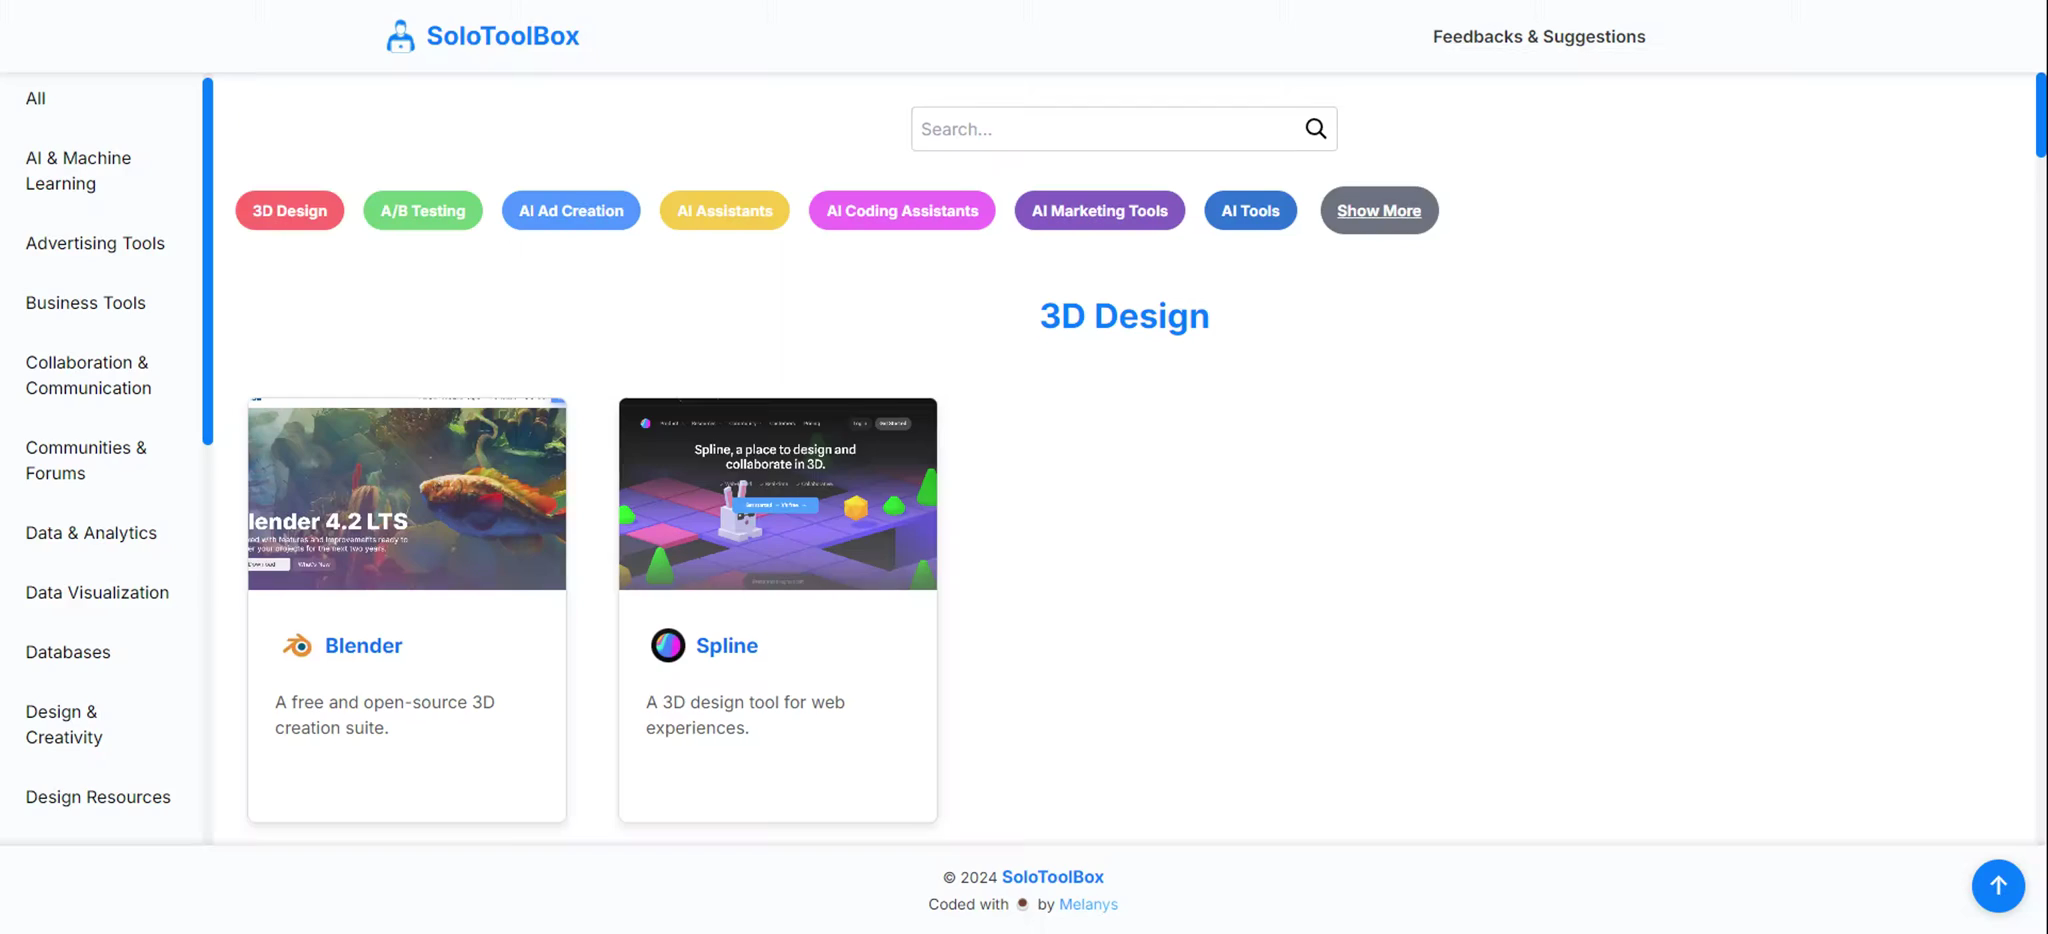Choose Collaboration & Communication category

[x=89, y=375]
